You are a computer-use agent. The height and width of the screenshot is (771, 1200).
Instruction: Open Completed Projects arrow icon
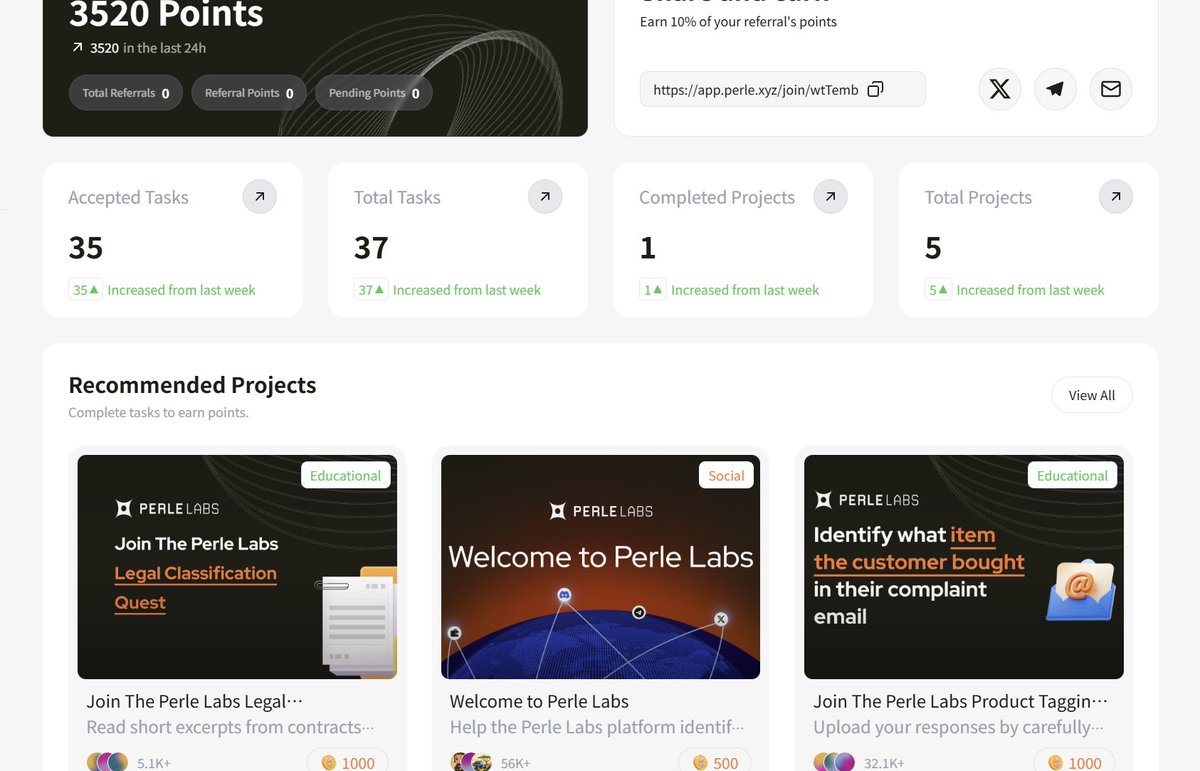pyautogui.click(x=830, y=197)
